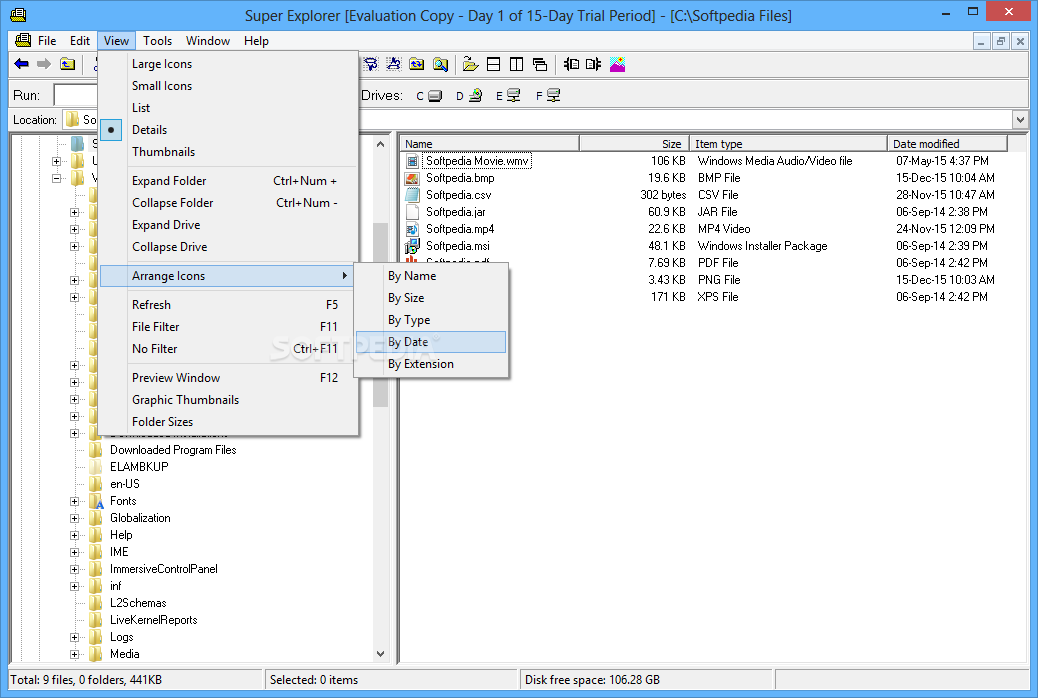1038x698 pixels.
Task: Expand the IME folder node
Action: point(74,552)
